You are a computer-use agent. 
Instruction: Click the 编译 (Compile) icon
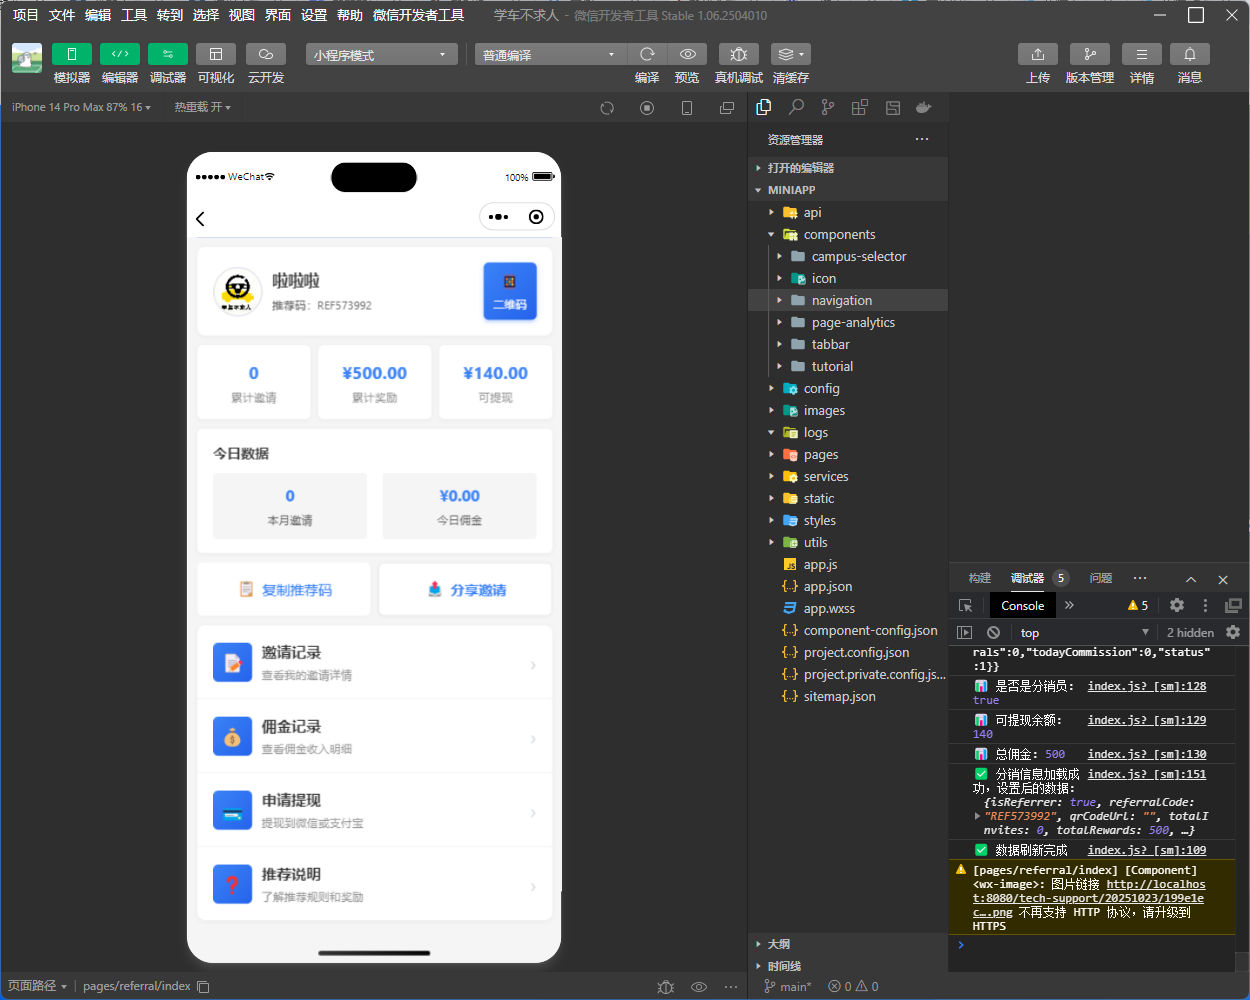(x=648, y=54)
